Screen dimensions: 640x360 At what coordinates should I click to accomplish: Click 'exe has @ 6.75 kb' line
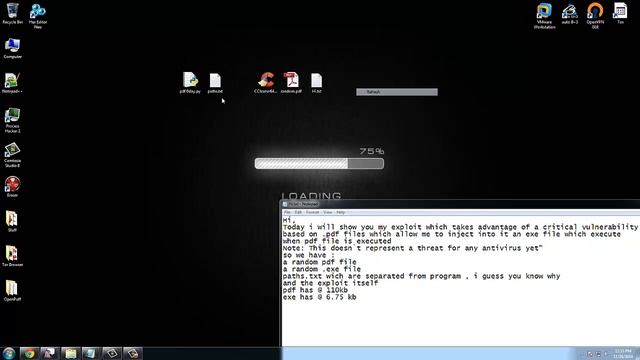point(319,297)
